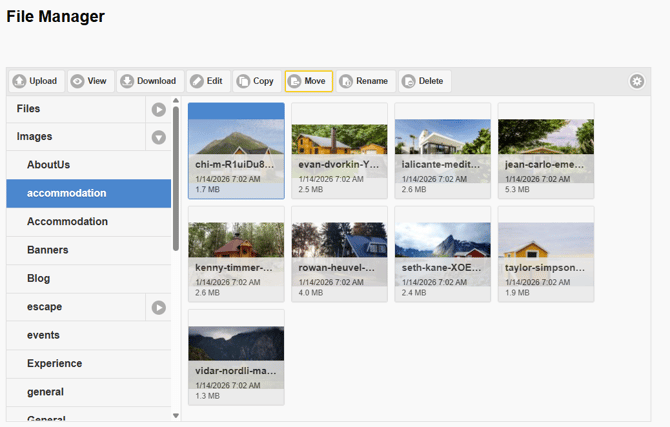This screenshot has height=427, width=670.
Task: Select the taylor-simpson image thumbnail
Action: [546, 254]
